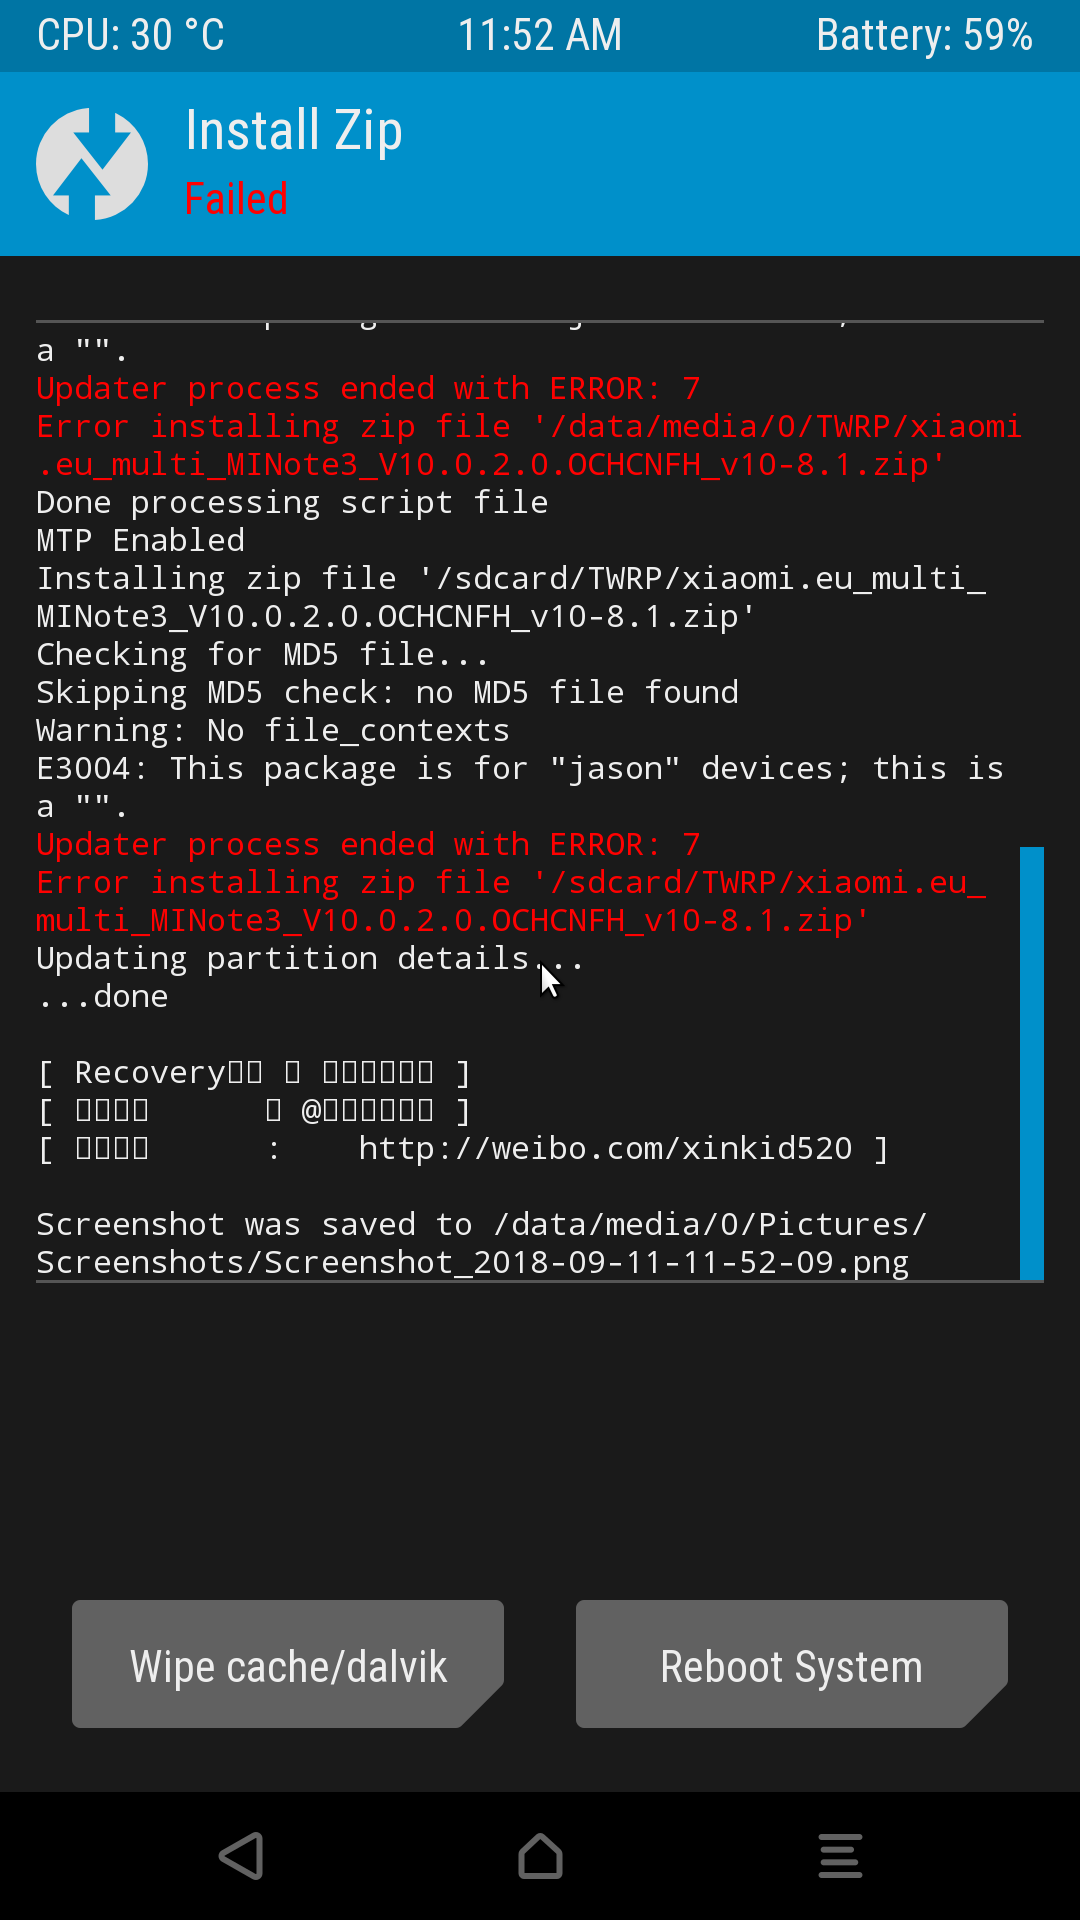Tap the red Failed status text
1080x1920 pixels.
coord(236,199)
